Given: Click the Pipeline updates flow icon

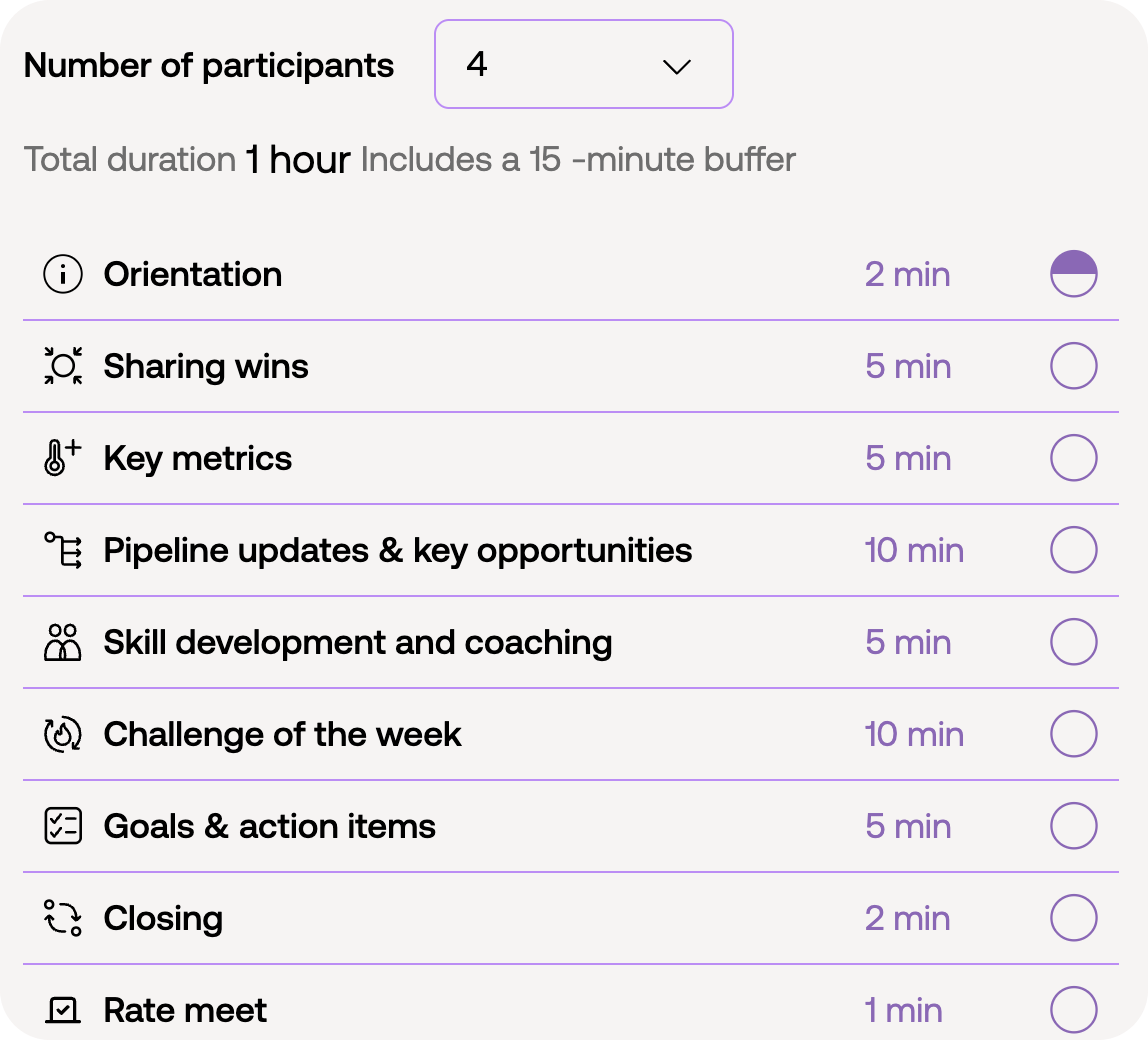Looking at the screenshot, I should coord(63,550).
